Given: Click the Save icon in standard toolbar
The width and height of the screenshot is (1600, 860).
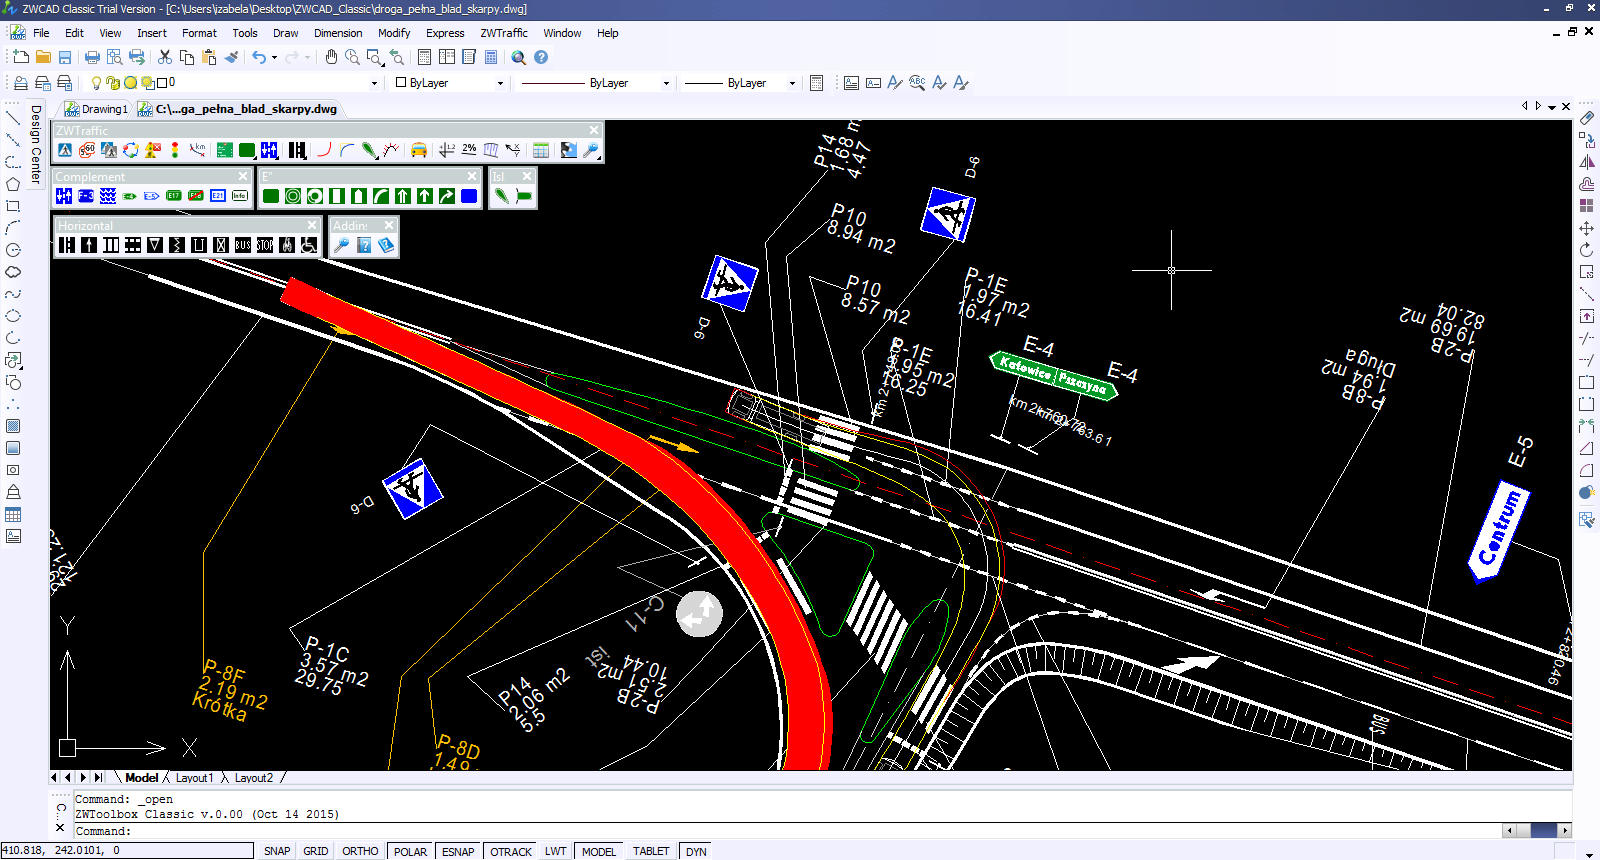Looking at the screenshot, I should pyautogui.click(x=65, y=57).
